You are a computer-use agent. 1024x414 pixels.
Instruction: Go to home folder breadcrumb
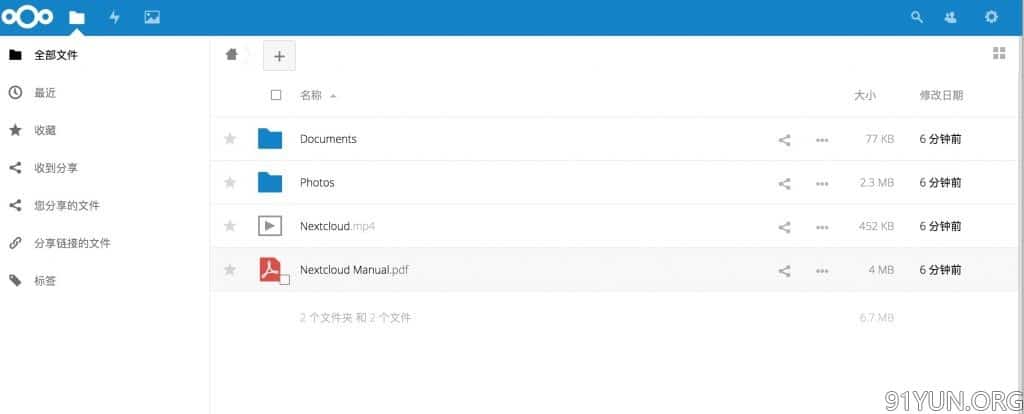231,55
